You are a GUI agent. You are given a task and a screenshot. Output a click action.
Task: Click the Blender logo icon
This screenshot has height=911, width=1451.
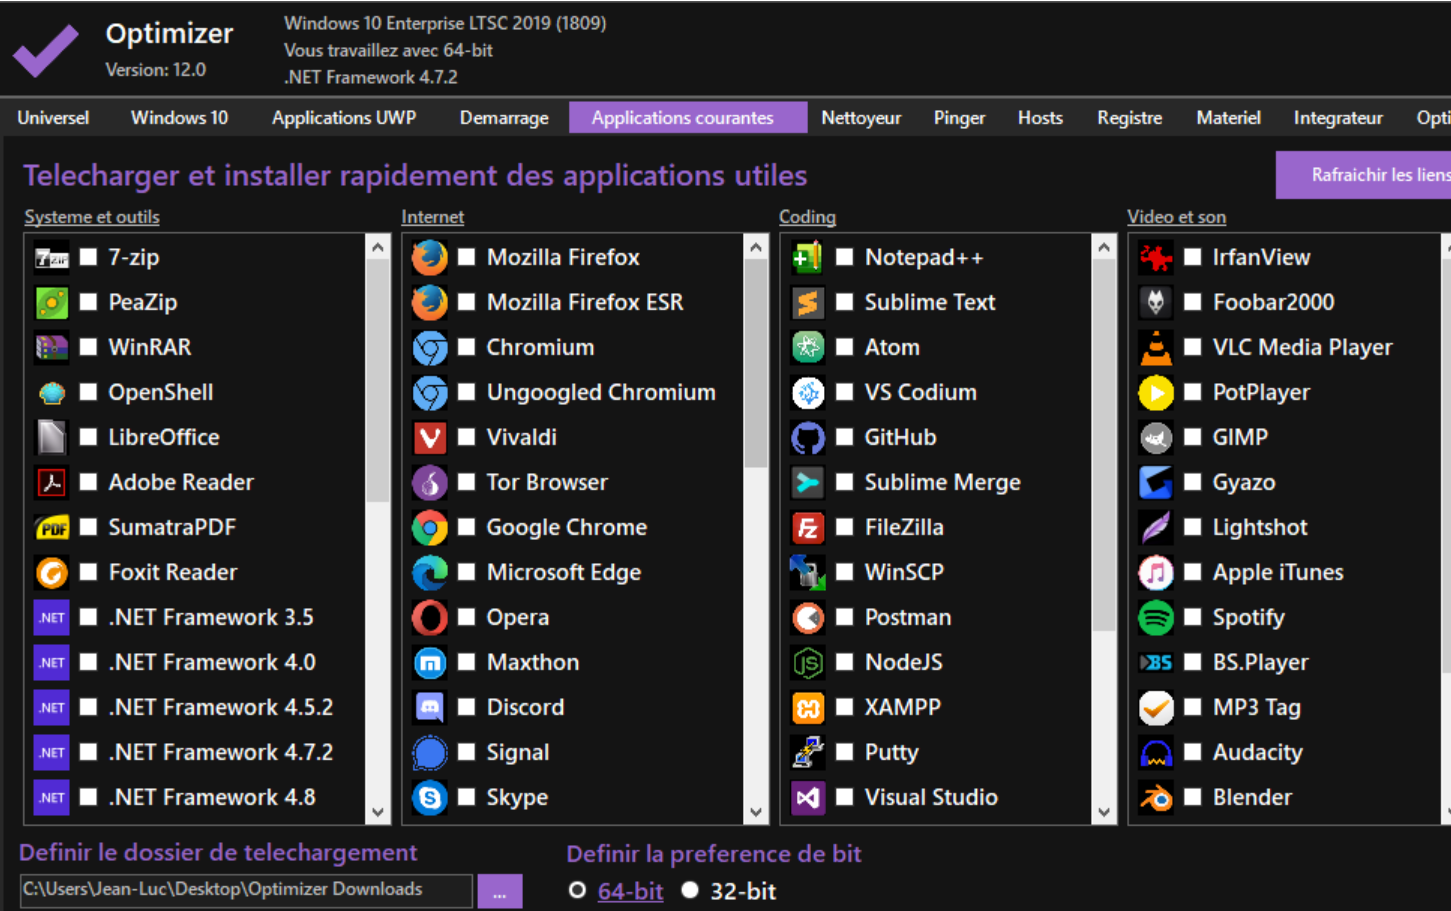(x=1156, y=797)
